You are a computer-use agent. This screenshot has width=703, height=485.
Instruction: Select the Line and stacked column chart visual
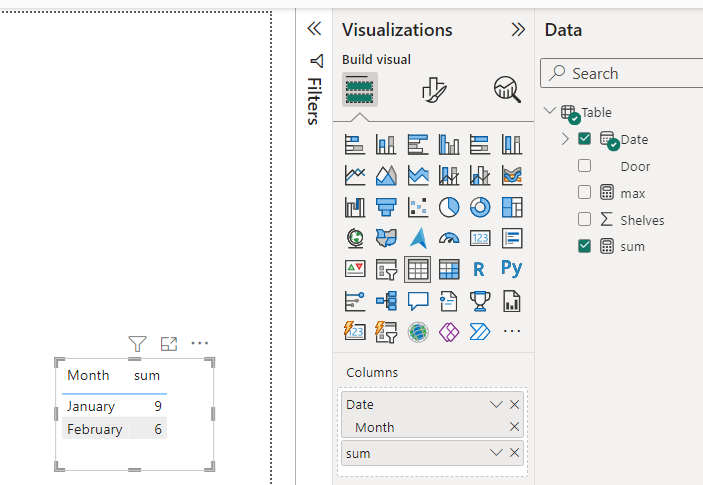point(449,175)
